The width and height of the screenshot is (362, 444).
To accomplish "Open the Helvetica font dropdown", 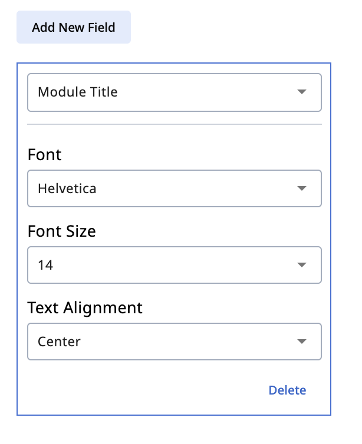I will (174, 189).
